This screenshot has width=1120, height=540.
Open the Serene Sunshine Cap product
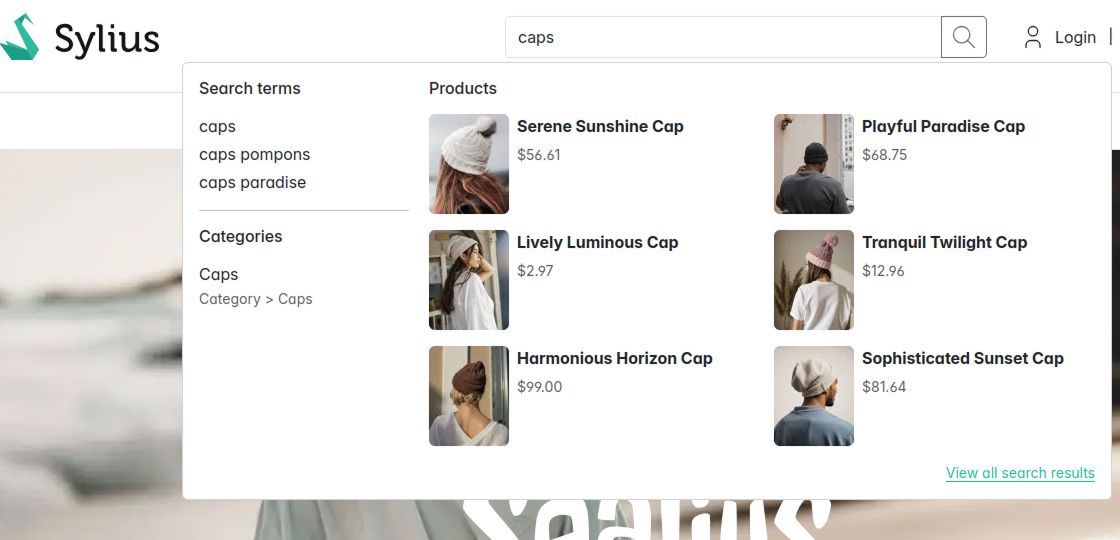600,126
